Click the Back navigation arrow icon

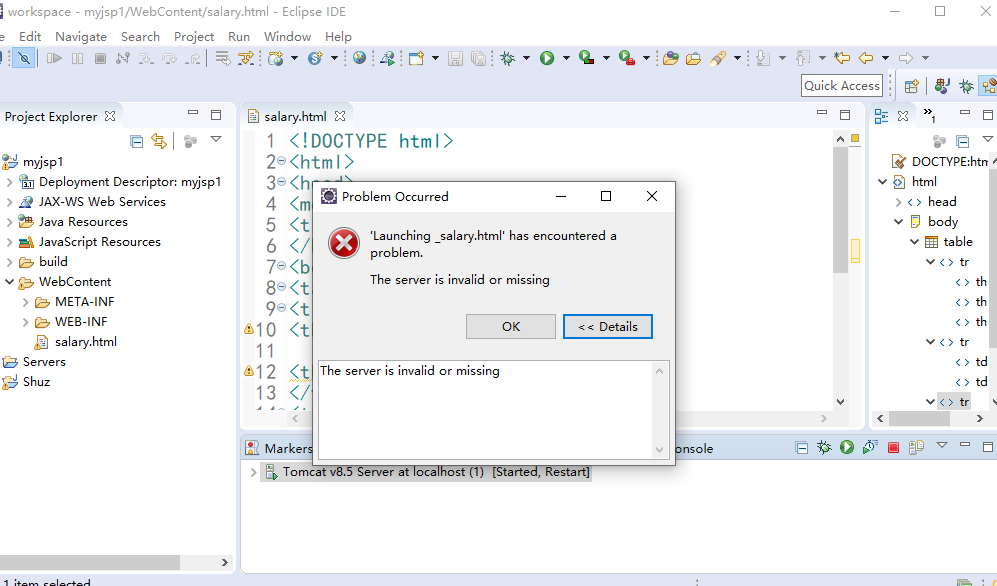coord(866,58)
